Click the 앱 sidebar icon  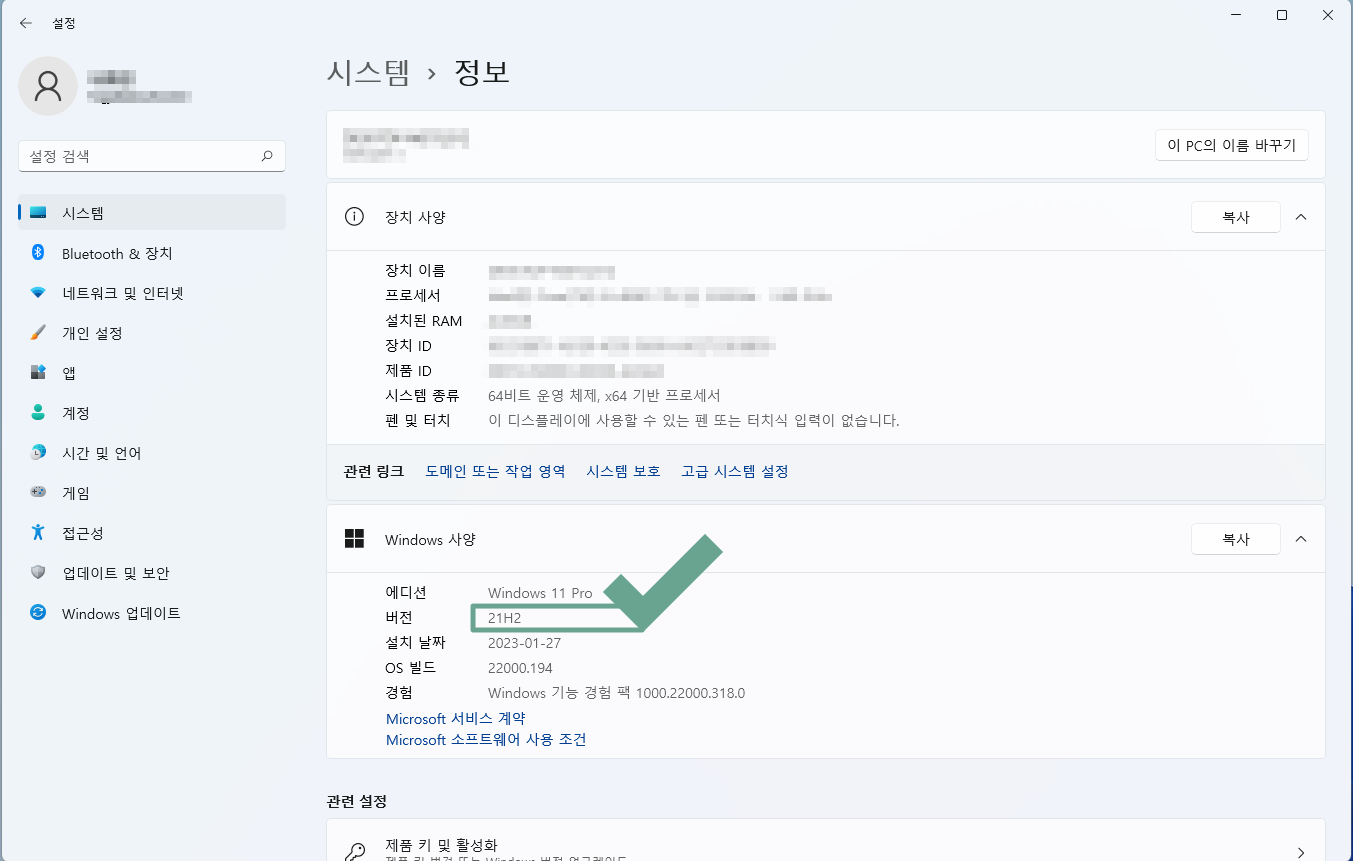38,372
